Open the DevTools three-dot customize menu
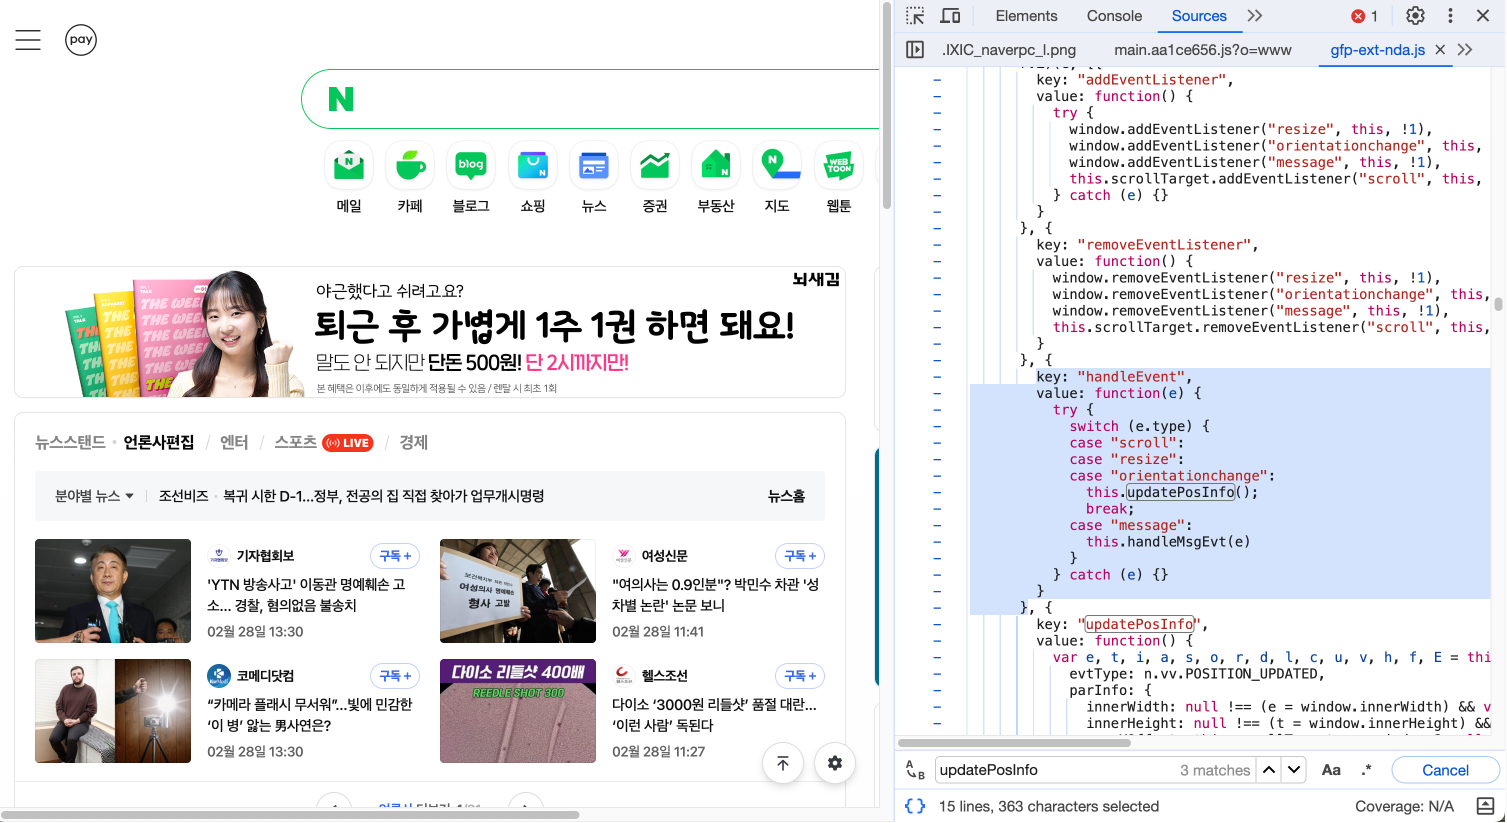The width and height of the screenshot is (1507, 823). pyautogui.click(x=1450, y=16)
